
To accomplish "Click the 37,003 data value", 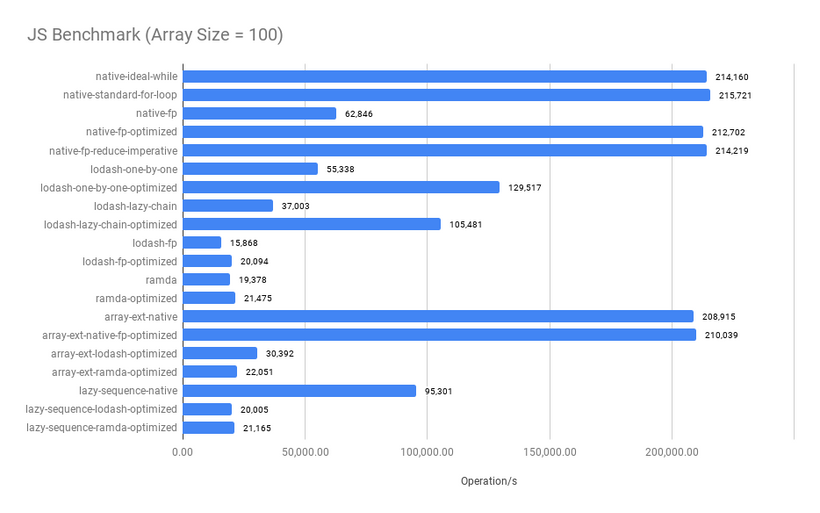I will click(295, 206).
